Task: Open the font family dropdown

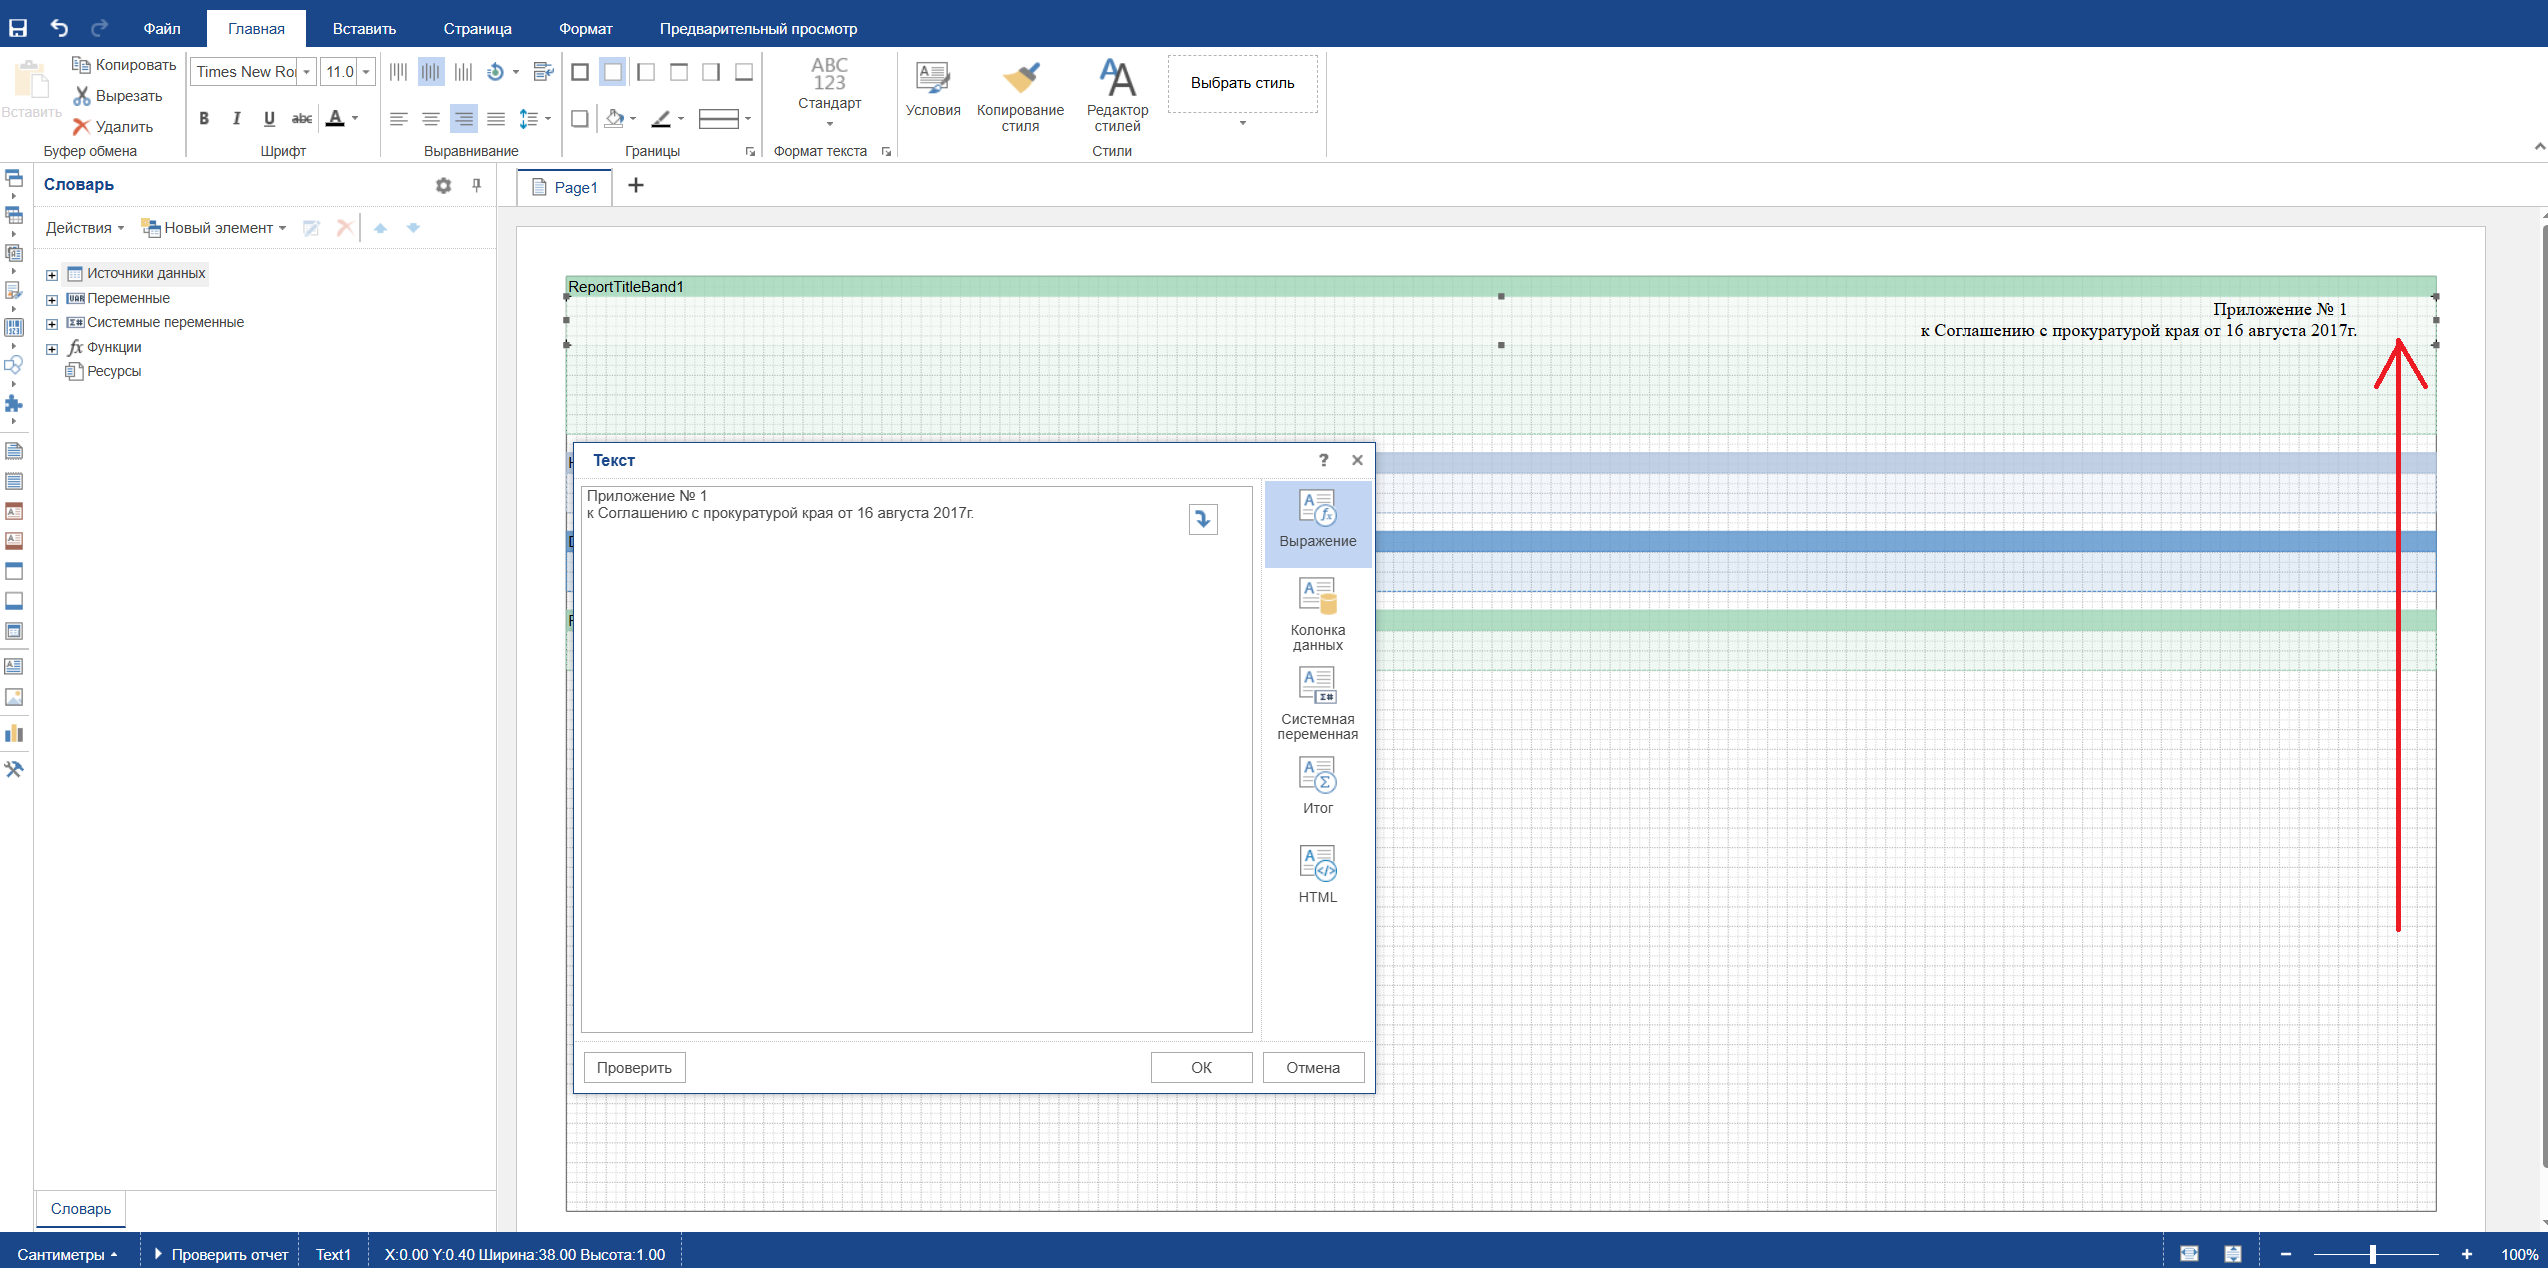Action: pos(306,72)
